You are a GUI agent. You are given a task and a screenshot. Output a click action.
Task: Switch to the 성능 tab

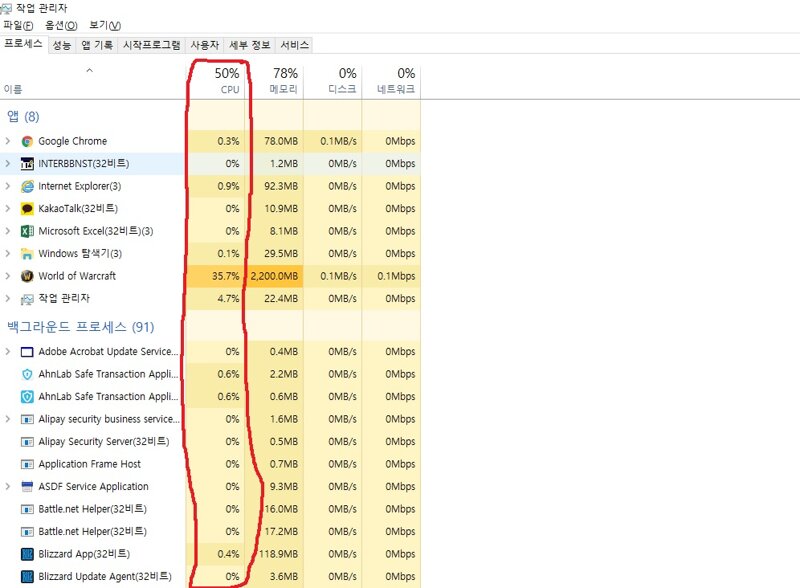(62, 45)
